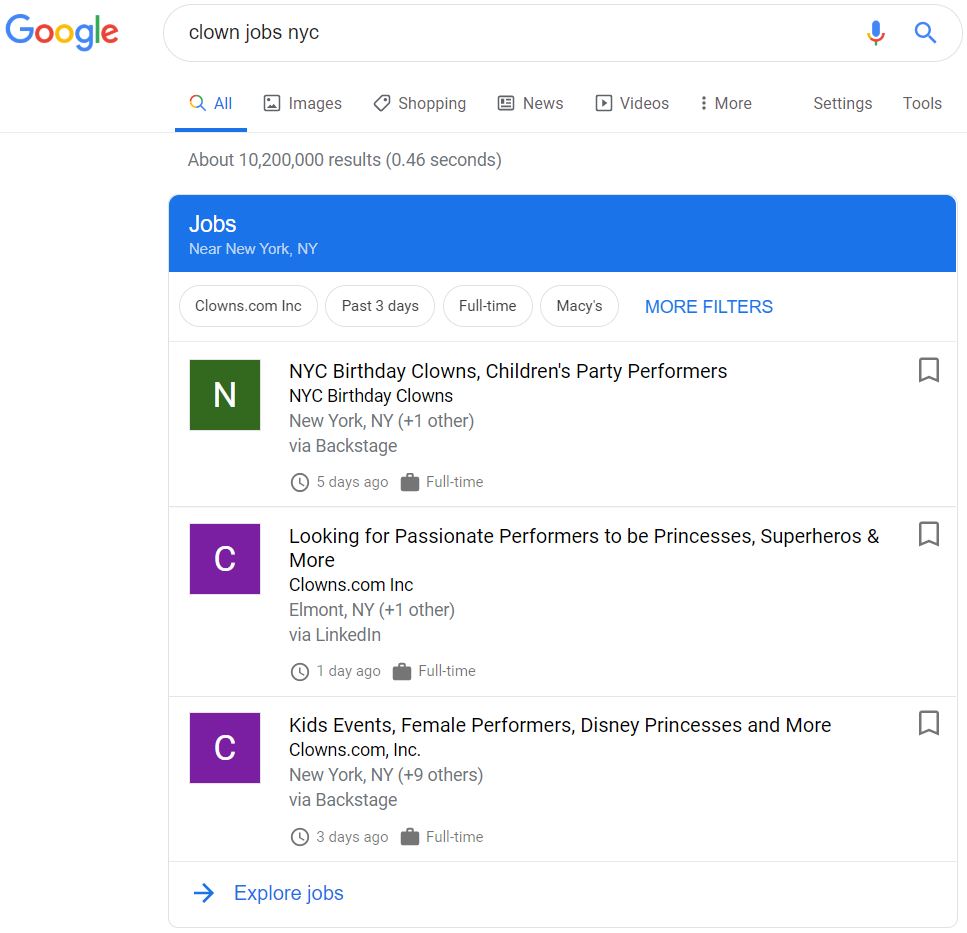967x933 pixels.
Task: Bookmark the NYC Birthday Clowns job
Action: point(929,370)
